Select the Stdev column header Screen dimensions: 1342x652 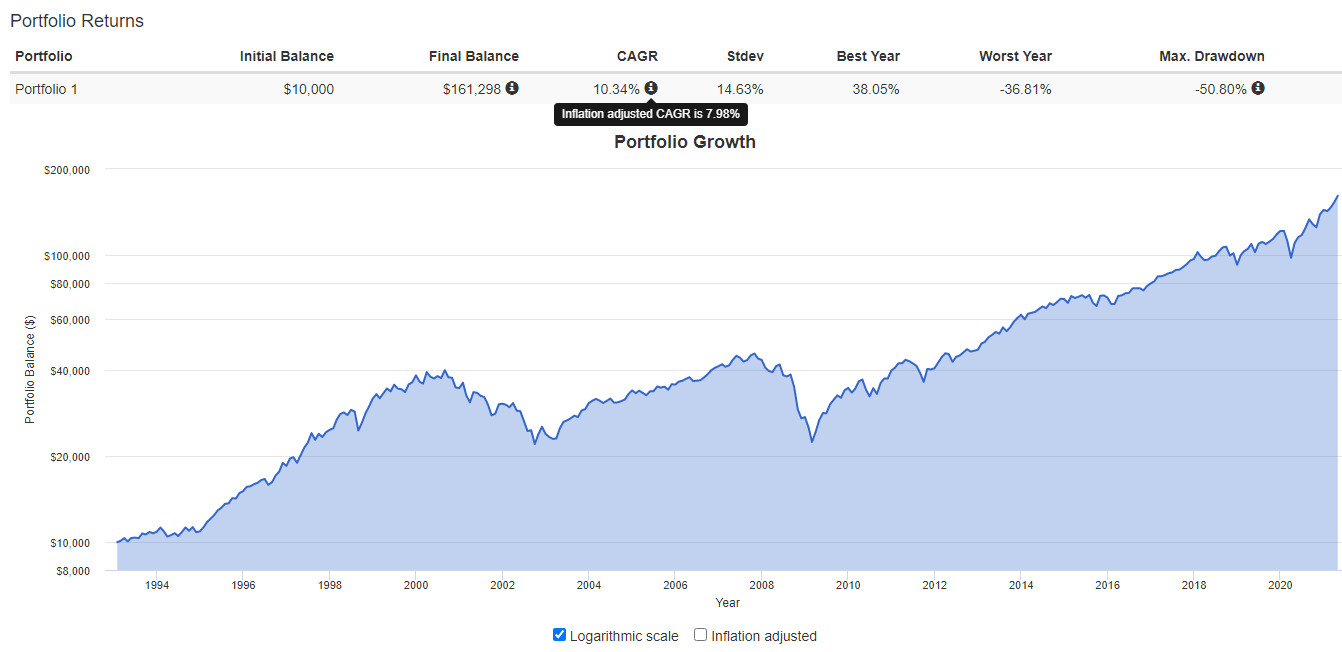(x=745, y=56)
